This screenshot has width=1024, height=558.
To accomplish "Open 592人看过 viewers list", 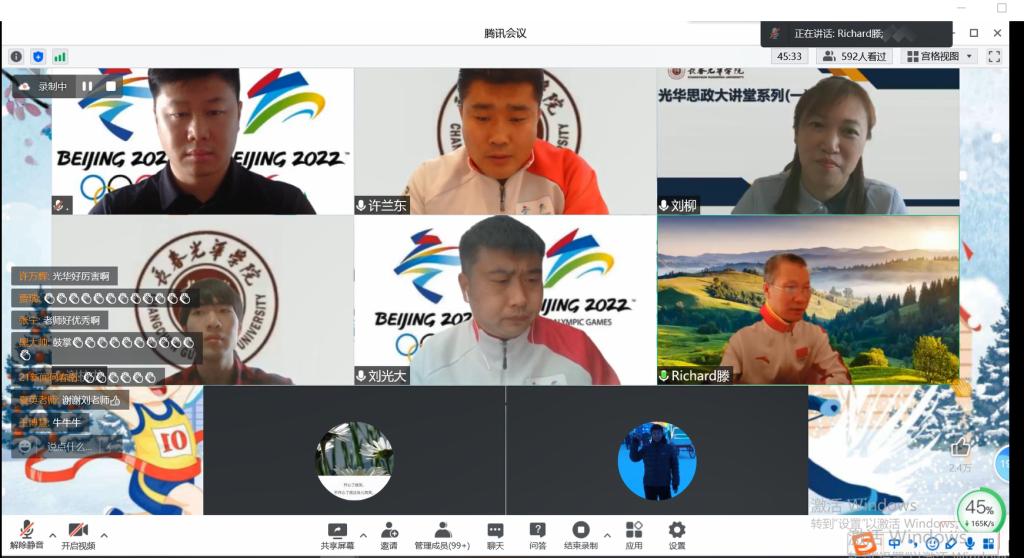I will tap(854, 57).
